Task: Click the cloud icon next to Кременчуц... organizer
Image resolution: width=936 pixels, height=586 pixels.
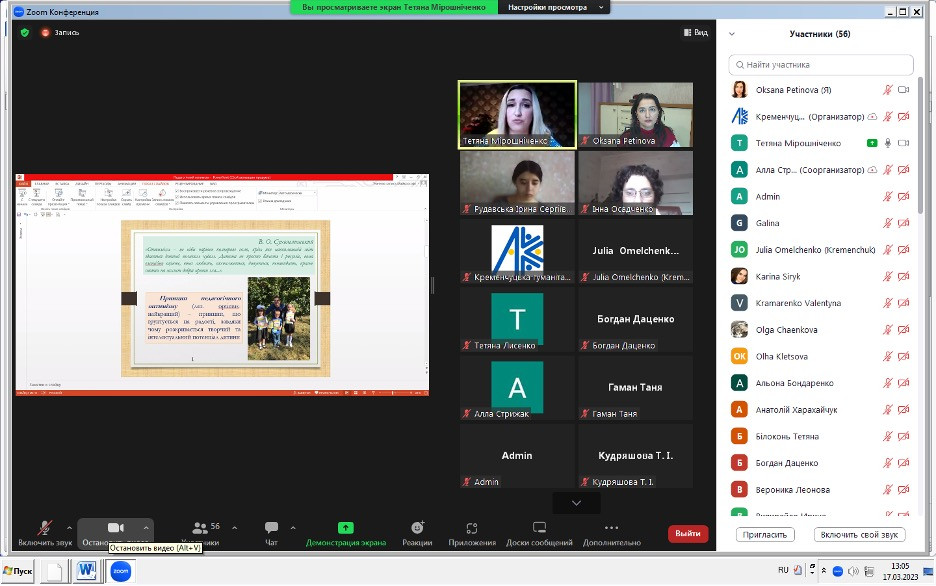Action: 872,117
